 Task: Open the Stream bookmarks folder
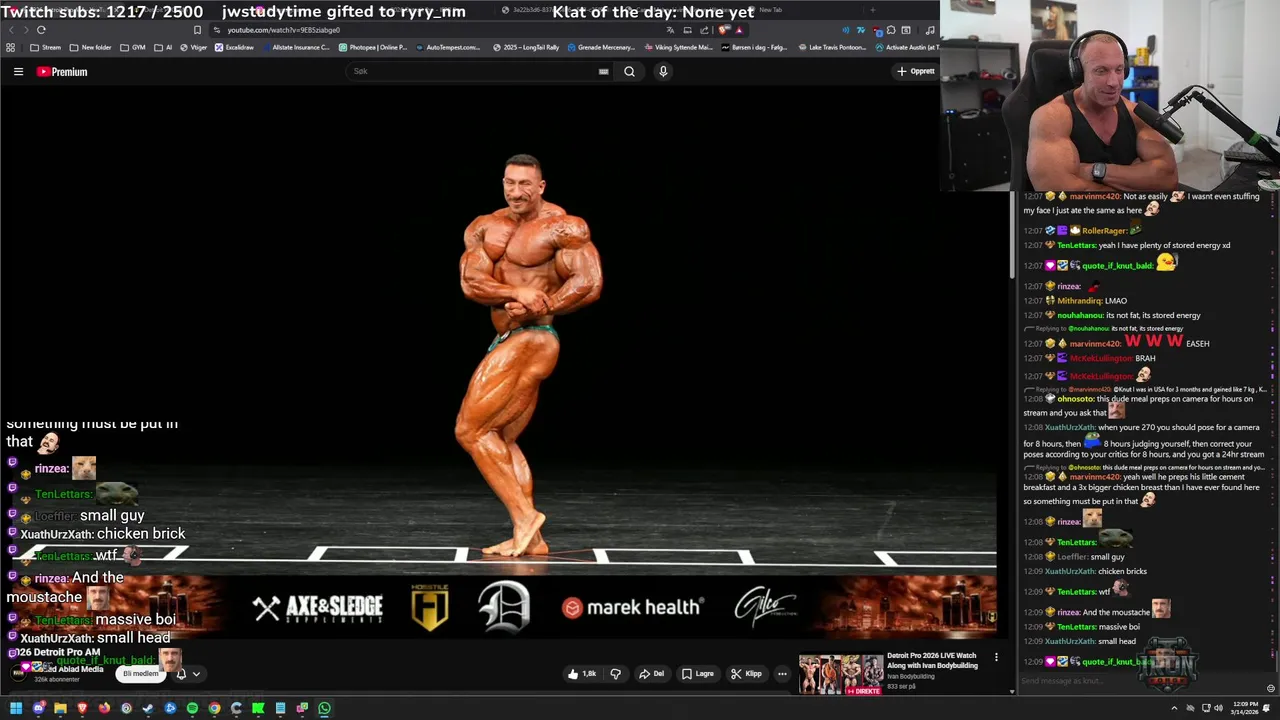click(46, 47)
